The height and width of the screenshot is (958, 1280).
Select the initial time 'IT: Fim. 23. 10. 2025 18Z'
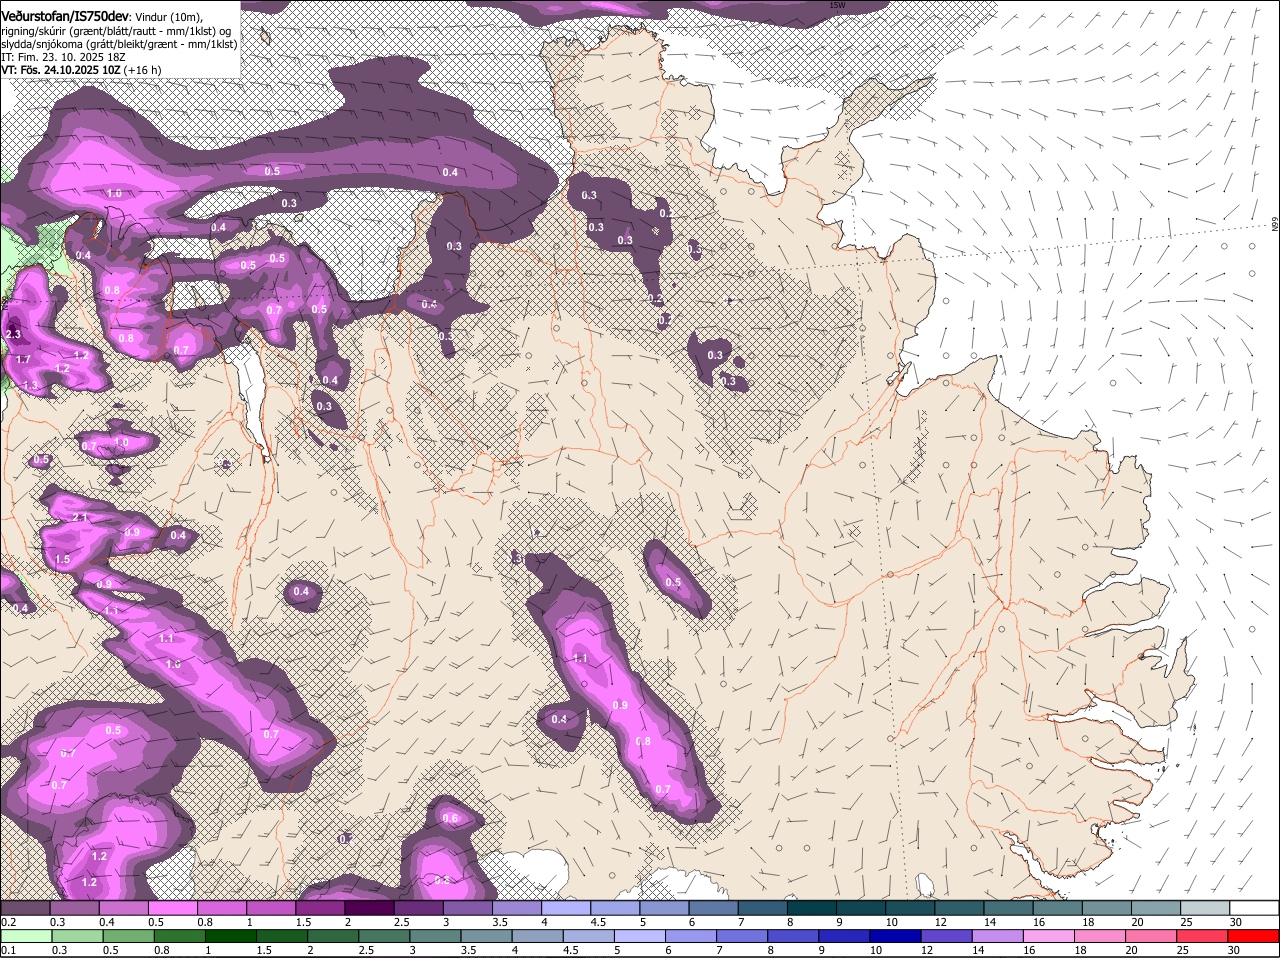(x=63, y=57)
